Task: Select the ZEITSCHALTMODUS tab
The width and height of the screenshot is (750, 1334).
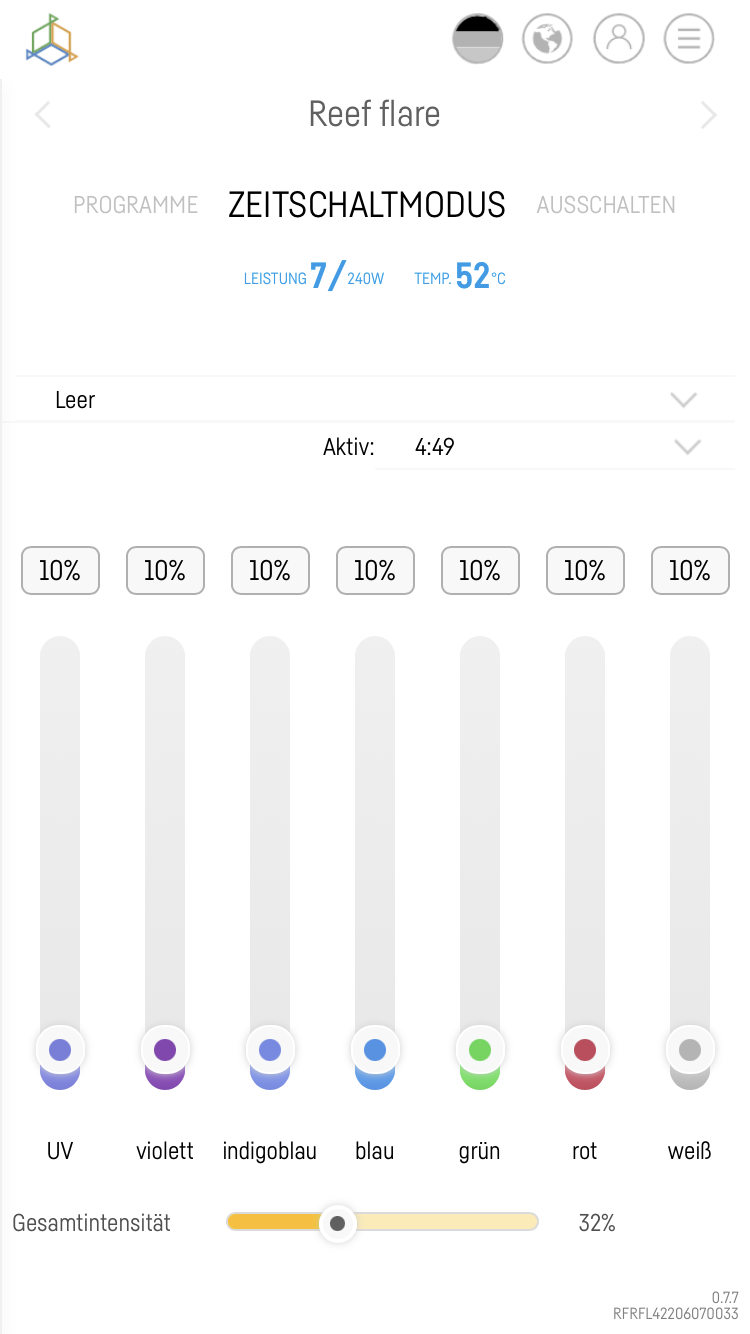Action: click(367, 205)
